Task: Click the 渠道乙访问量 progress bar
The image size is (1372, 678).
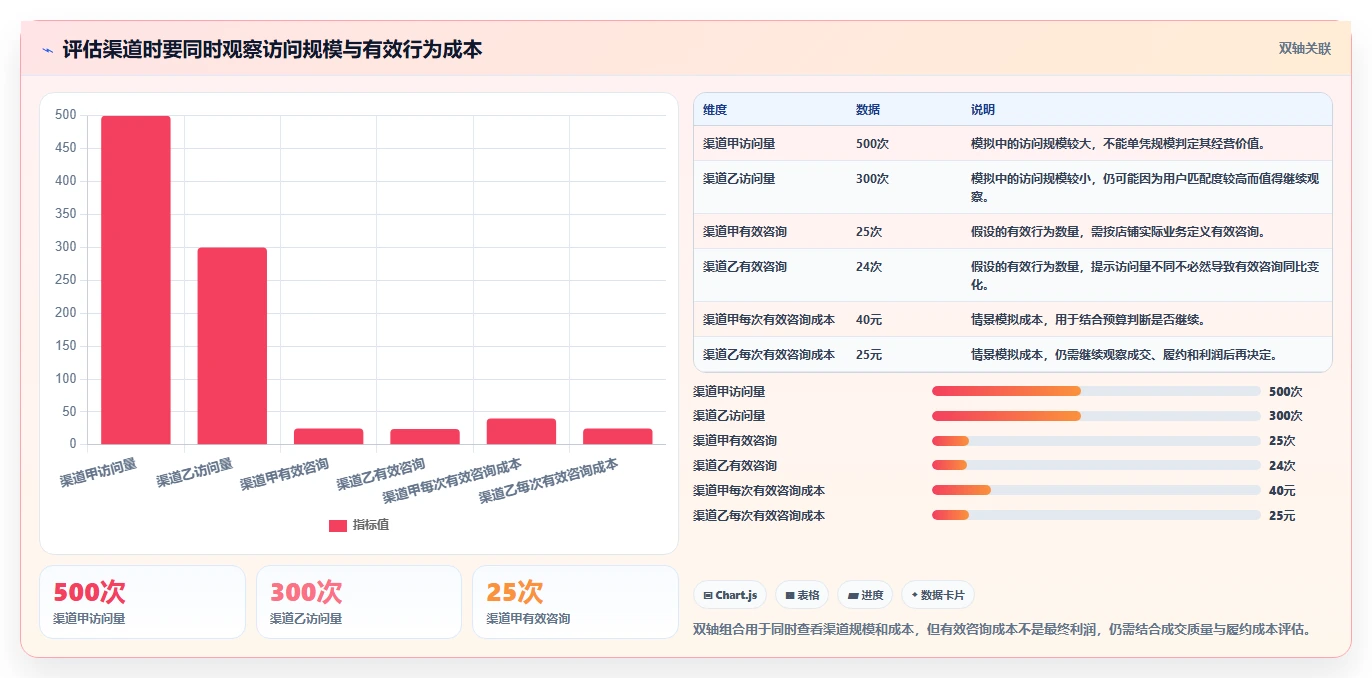Action: 1096,415
